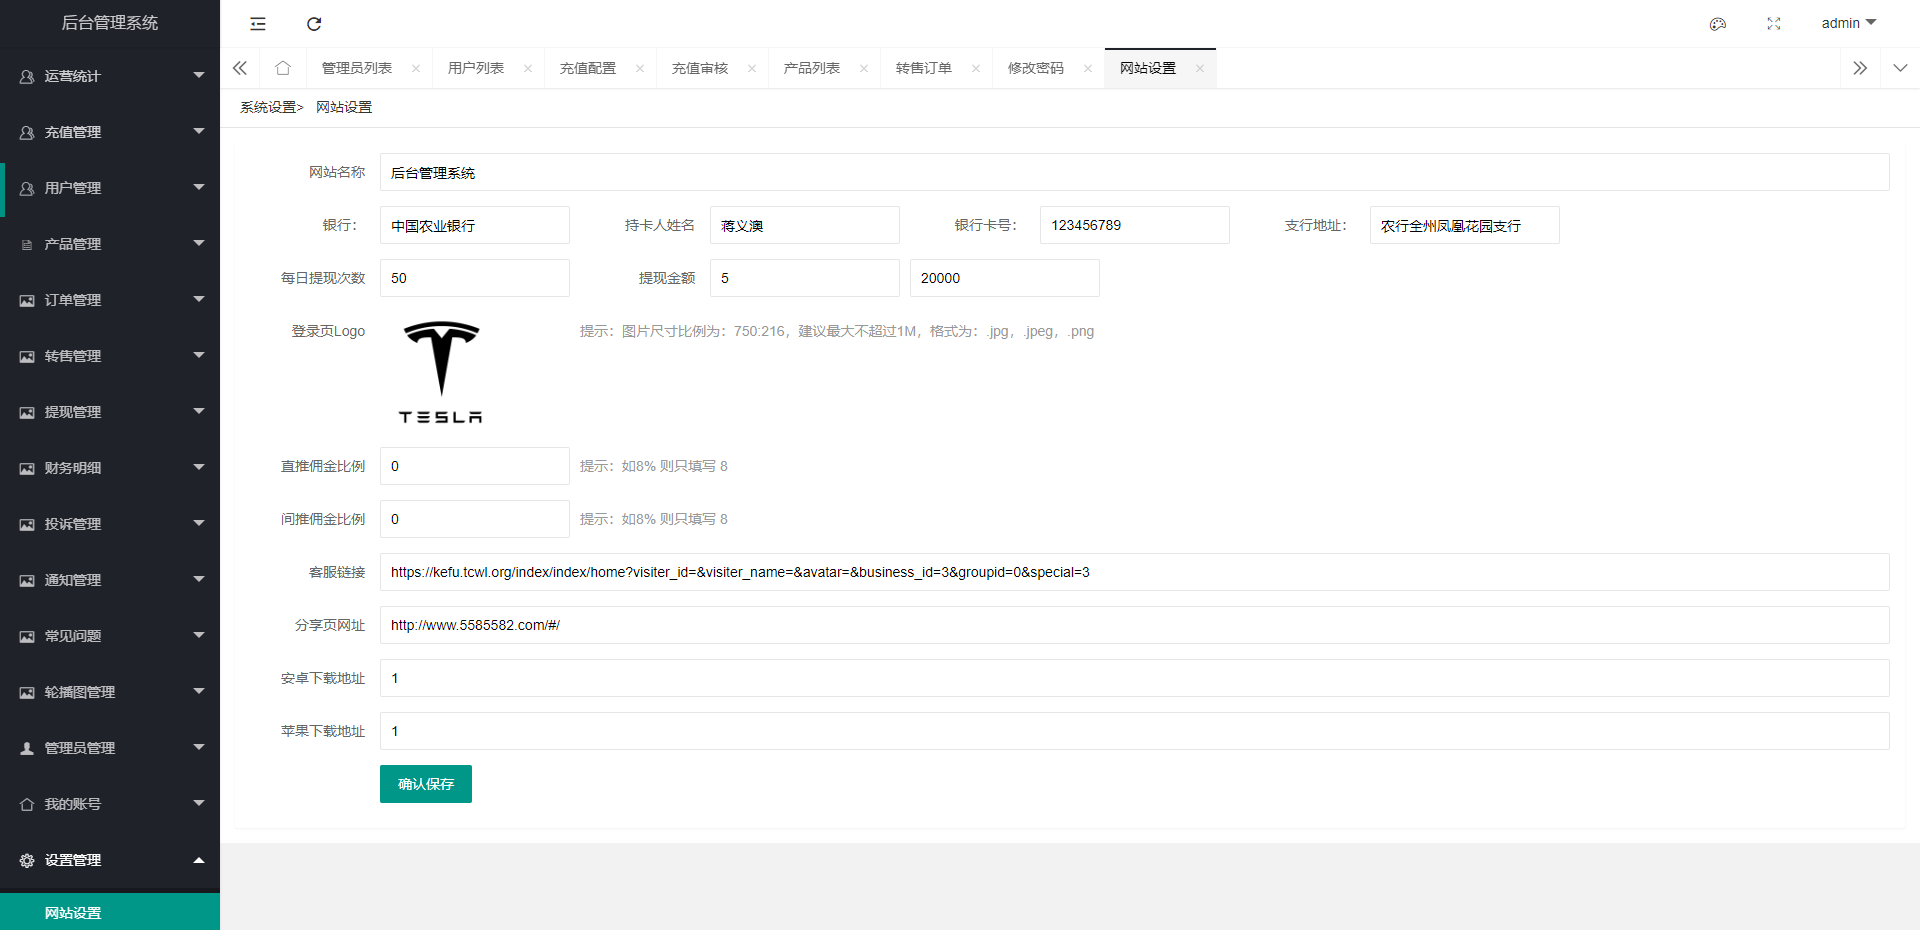Click the 客服链接 input field
This screenshot has height=930, width=1920.
click(1134, 572)
